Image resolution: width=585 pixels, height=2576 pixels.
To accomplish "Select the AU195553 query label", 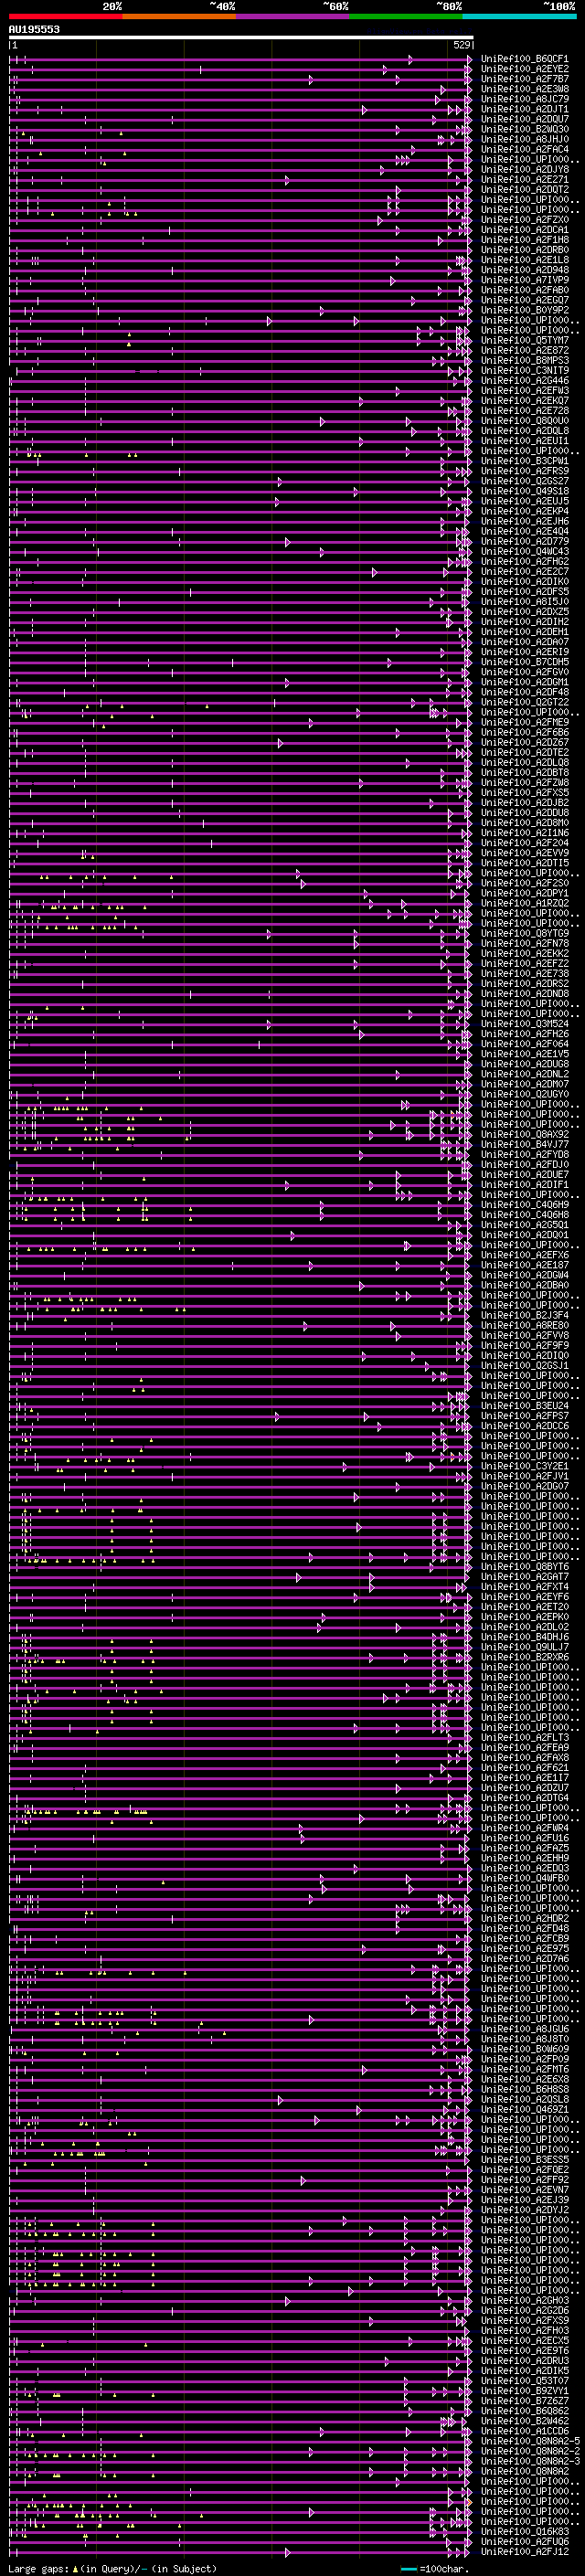I will (x=34, y=30).
